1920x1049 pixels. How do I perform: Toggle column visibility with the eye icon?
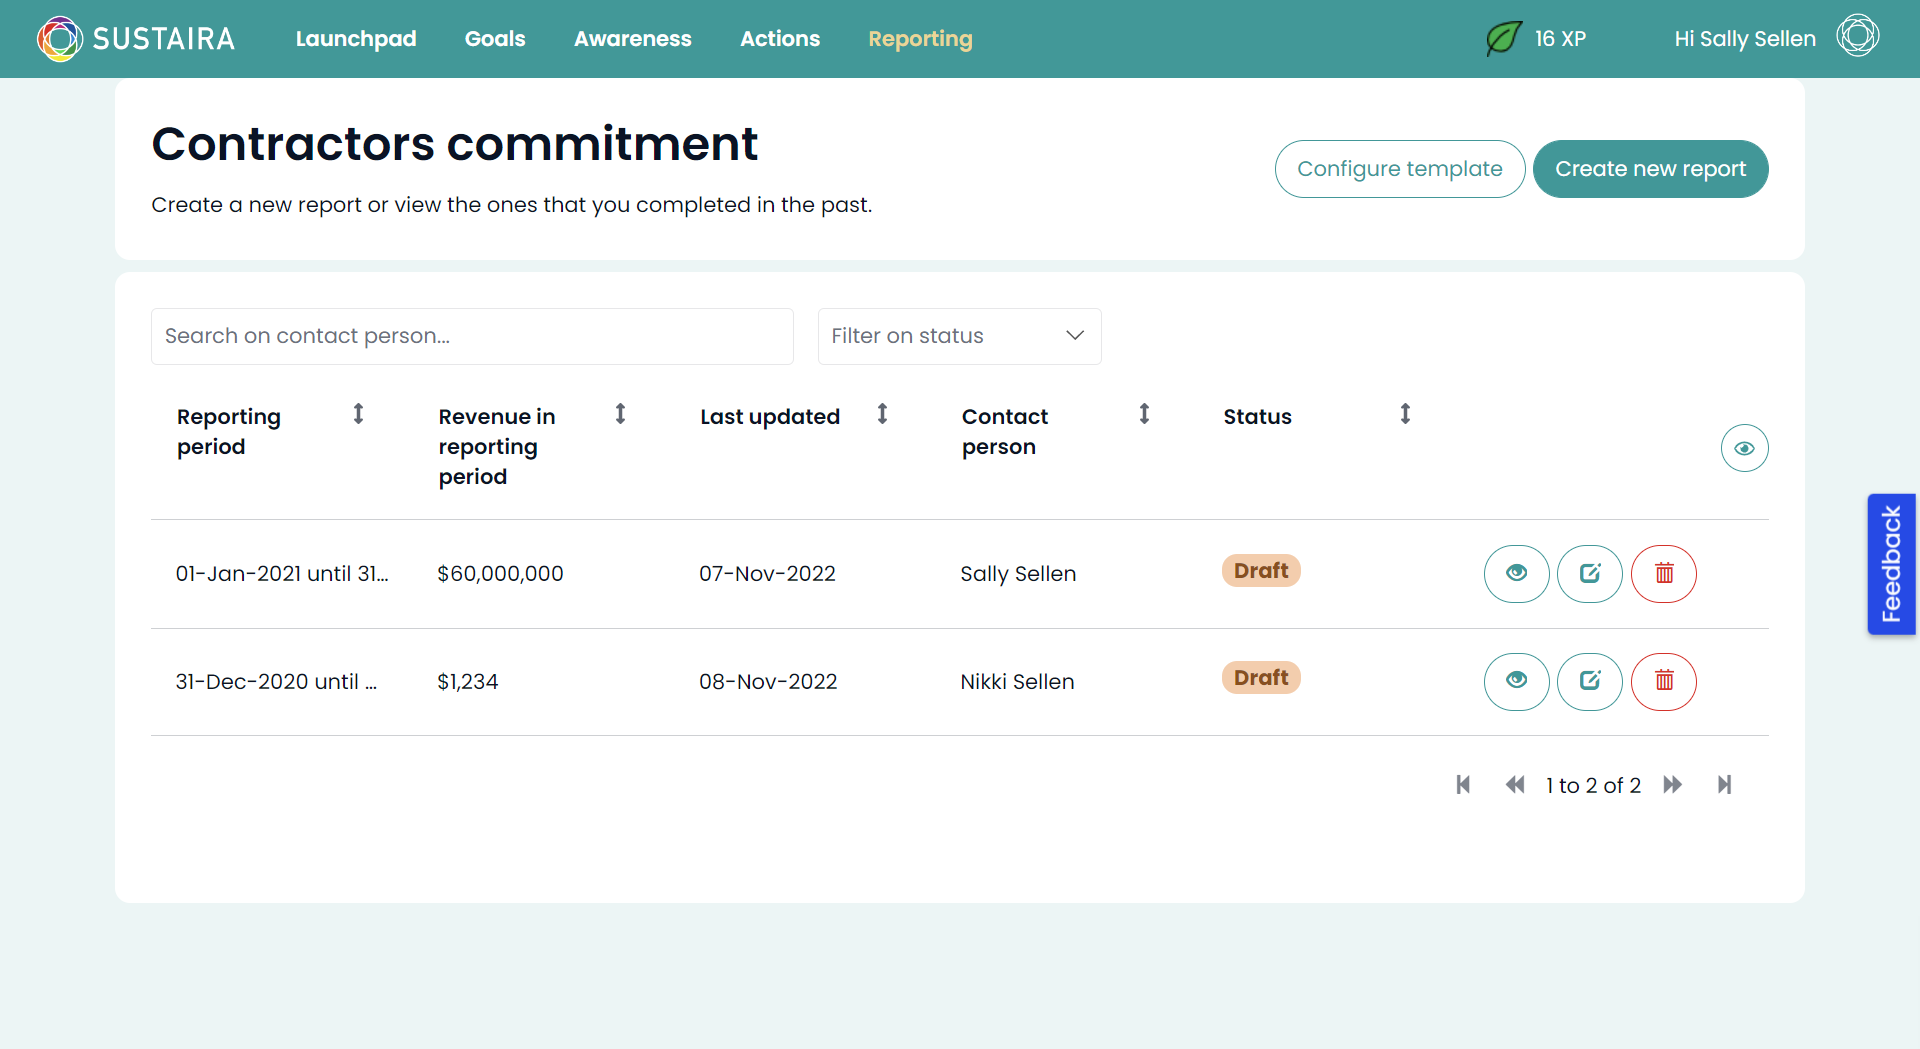click(1744, 448)
